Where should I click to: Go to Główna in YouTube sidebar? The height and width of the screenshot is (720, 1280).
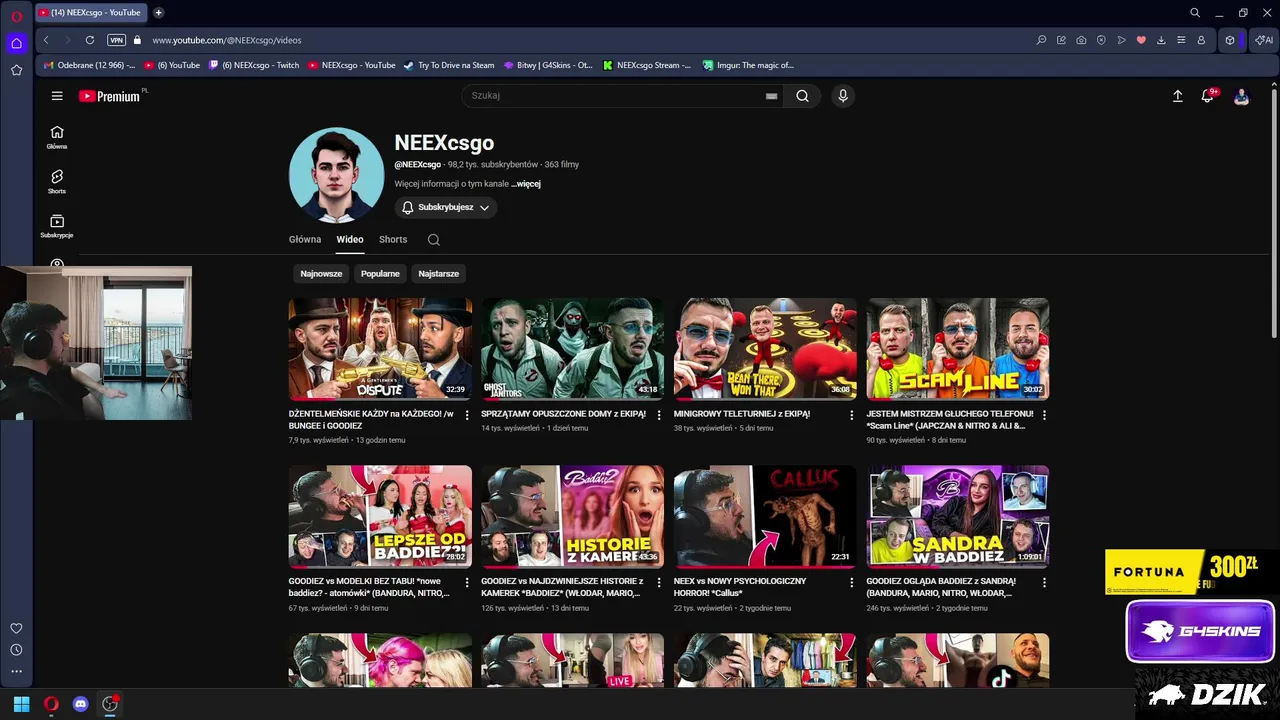[57, 137]
